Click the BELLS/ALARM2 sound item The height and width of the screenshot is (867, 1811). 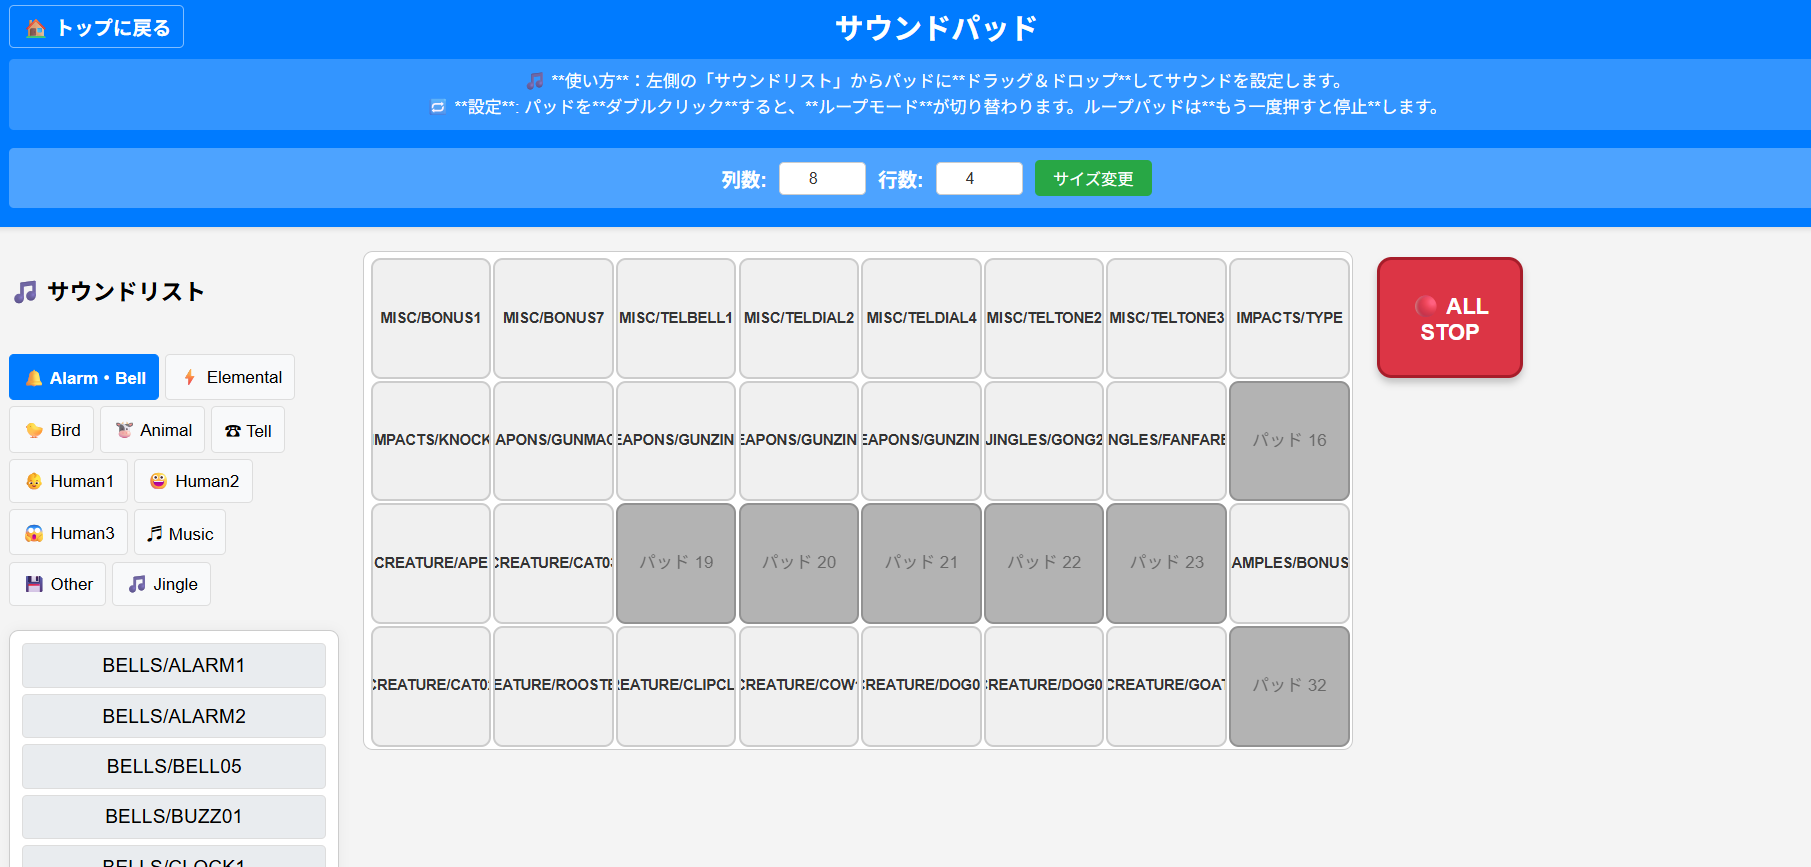point(174,716)
